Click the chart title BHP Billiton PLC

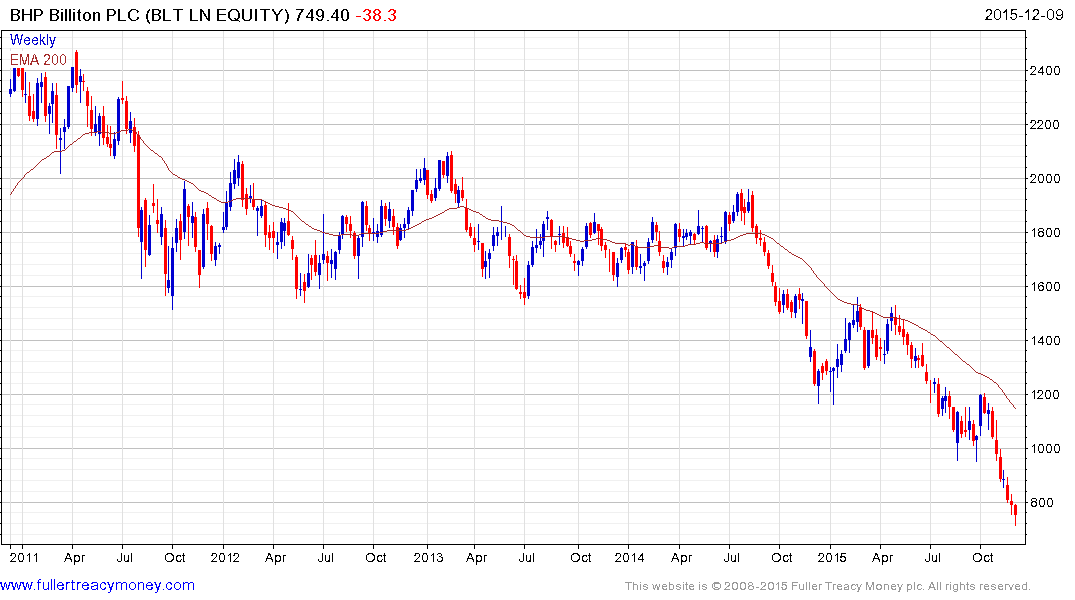coord(75,15)
